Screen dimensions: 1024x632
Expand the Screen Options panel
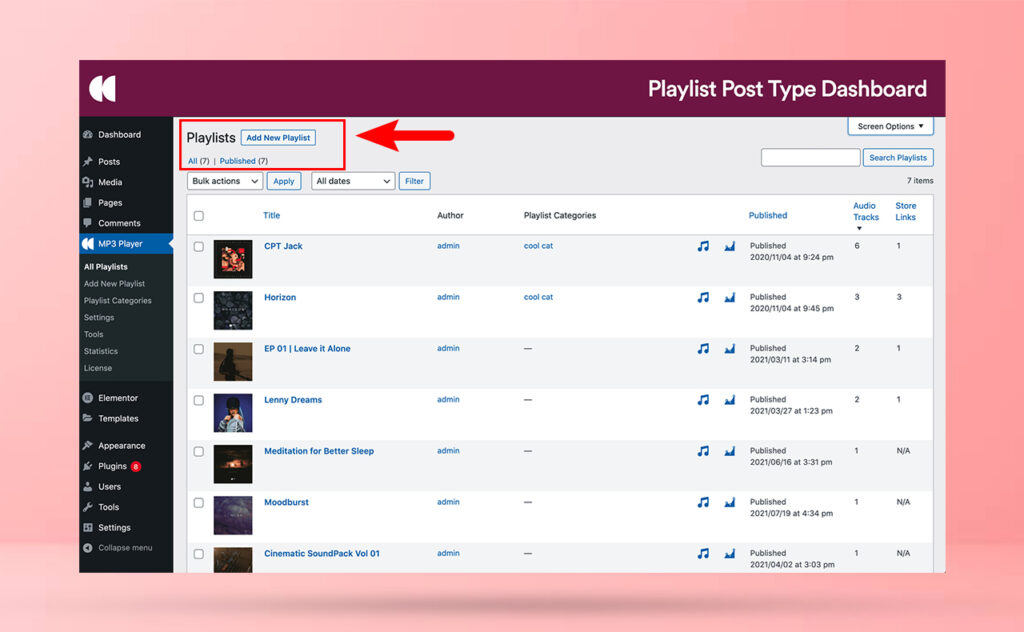click(889, 126)
